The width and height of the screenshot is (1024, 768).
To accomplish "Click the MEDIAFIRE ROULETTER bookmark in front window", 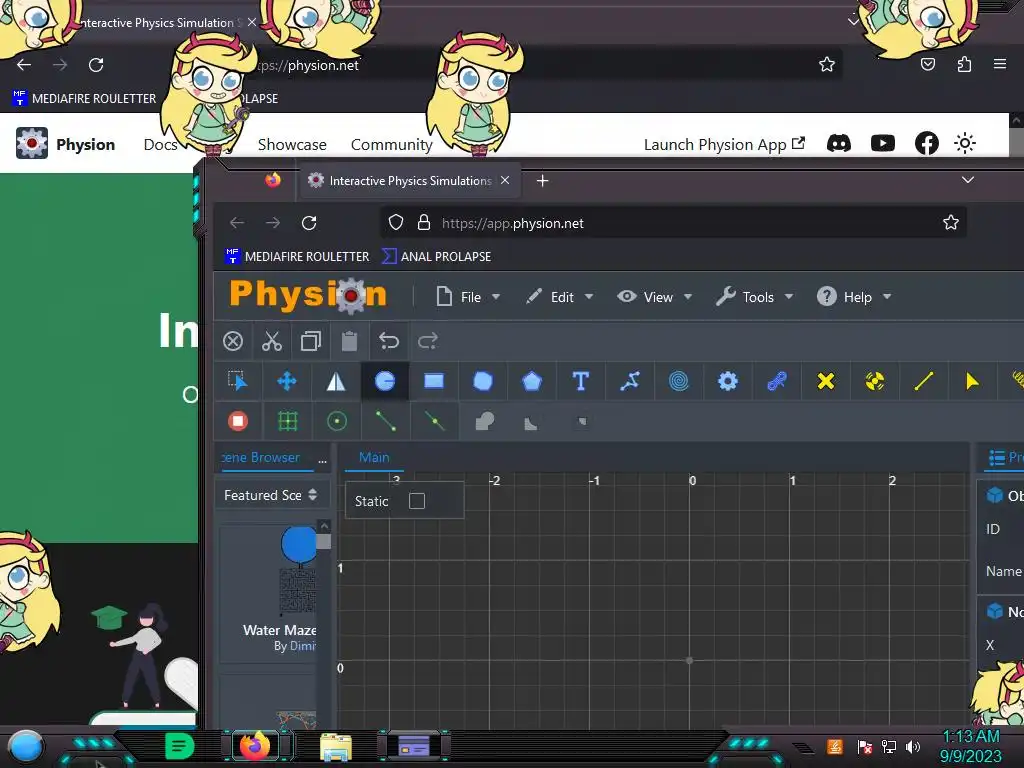I will [297, 257].
